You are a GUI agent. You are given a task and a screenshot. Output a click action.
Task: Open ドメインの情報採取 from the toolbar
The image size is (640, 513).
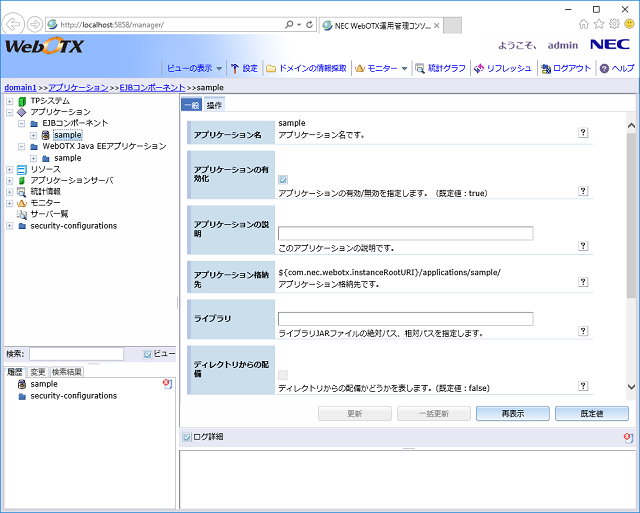click(x=271, y=68)
